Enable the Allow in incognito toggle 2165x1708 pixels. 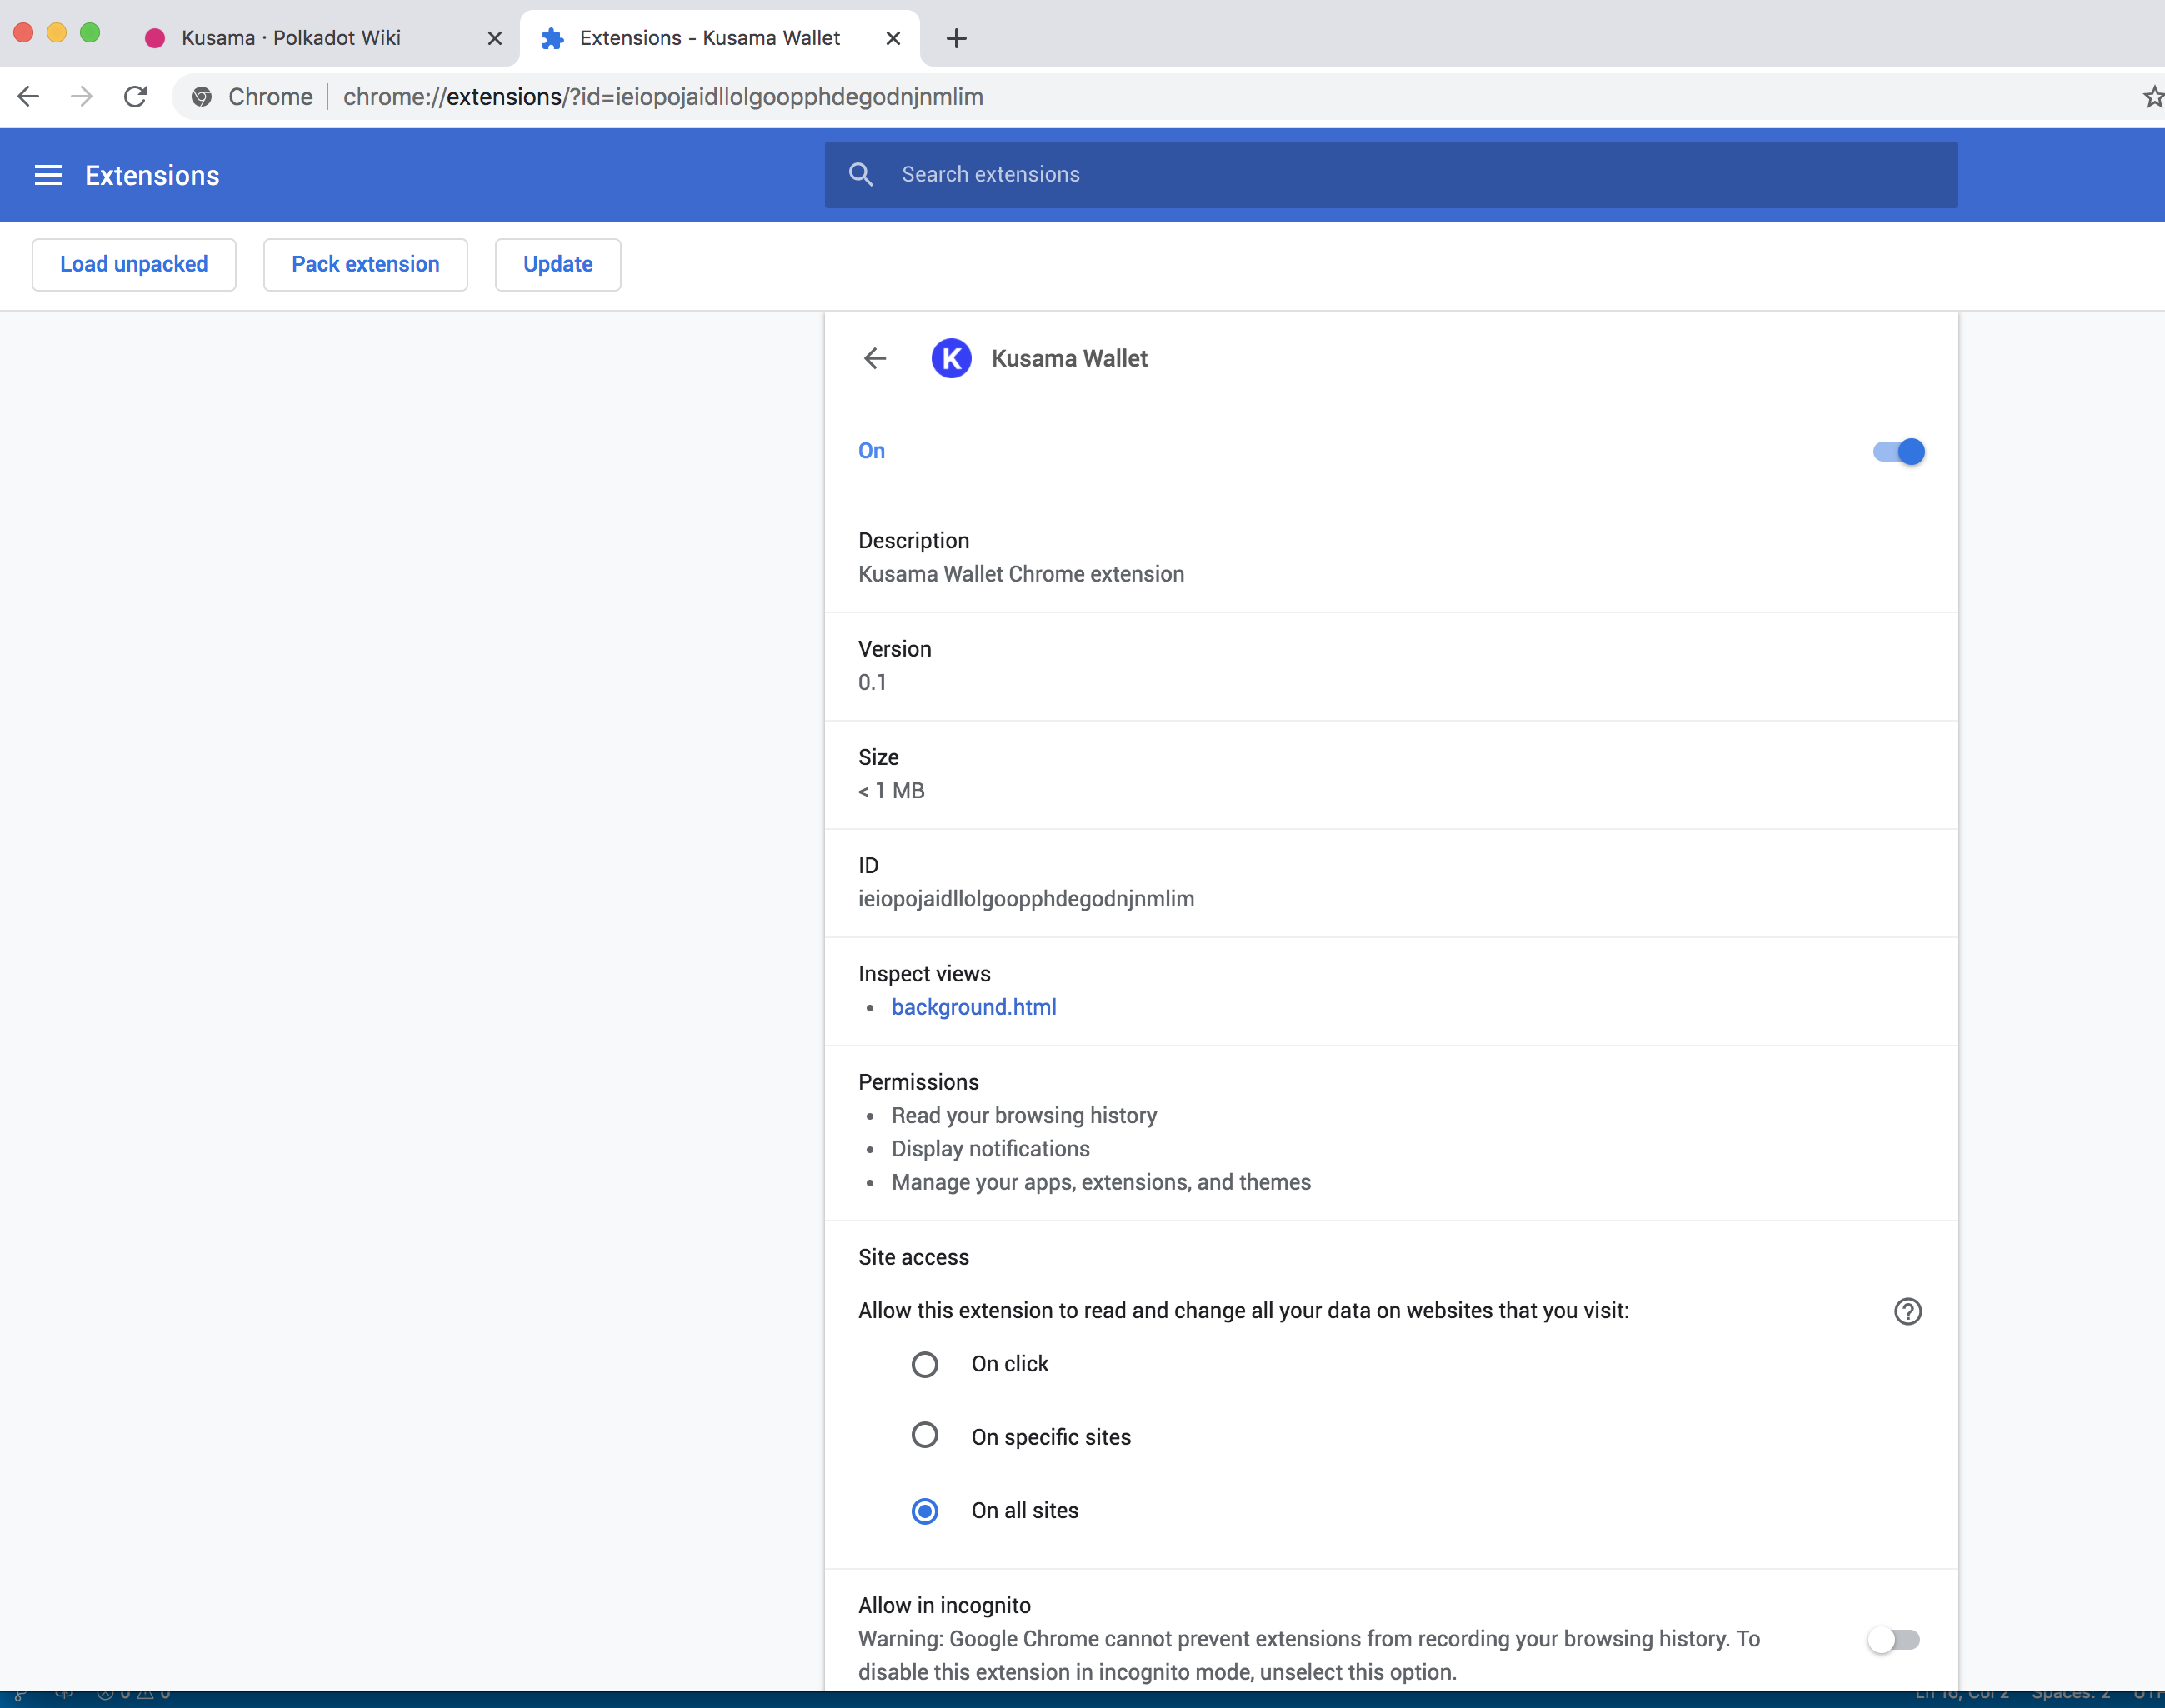tap(1893, 1639)
